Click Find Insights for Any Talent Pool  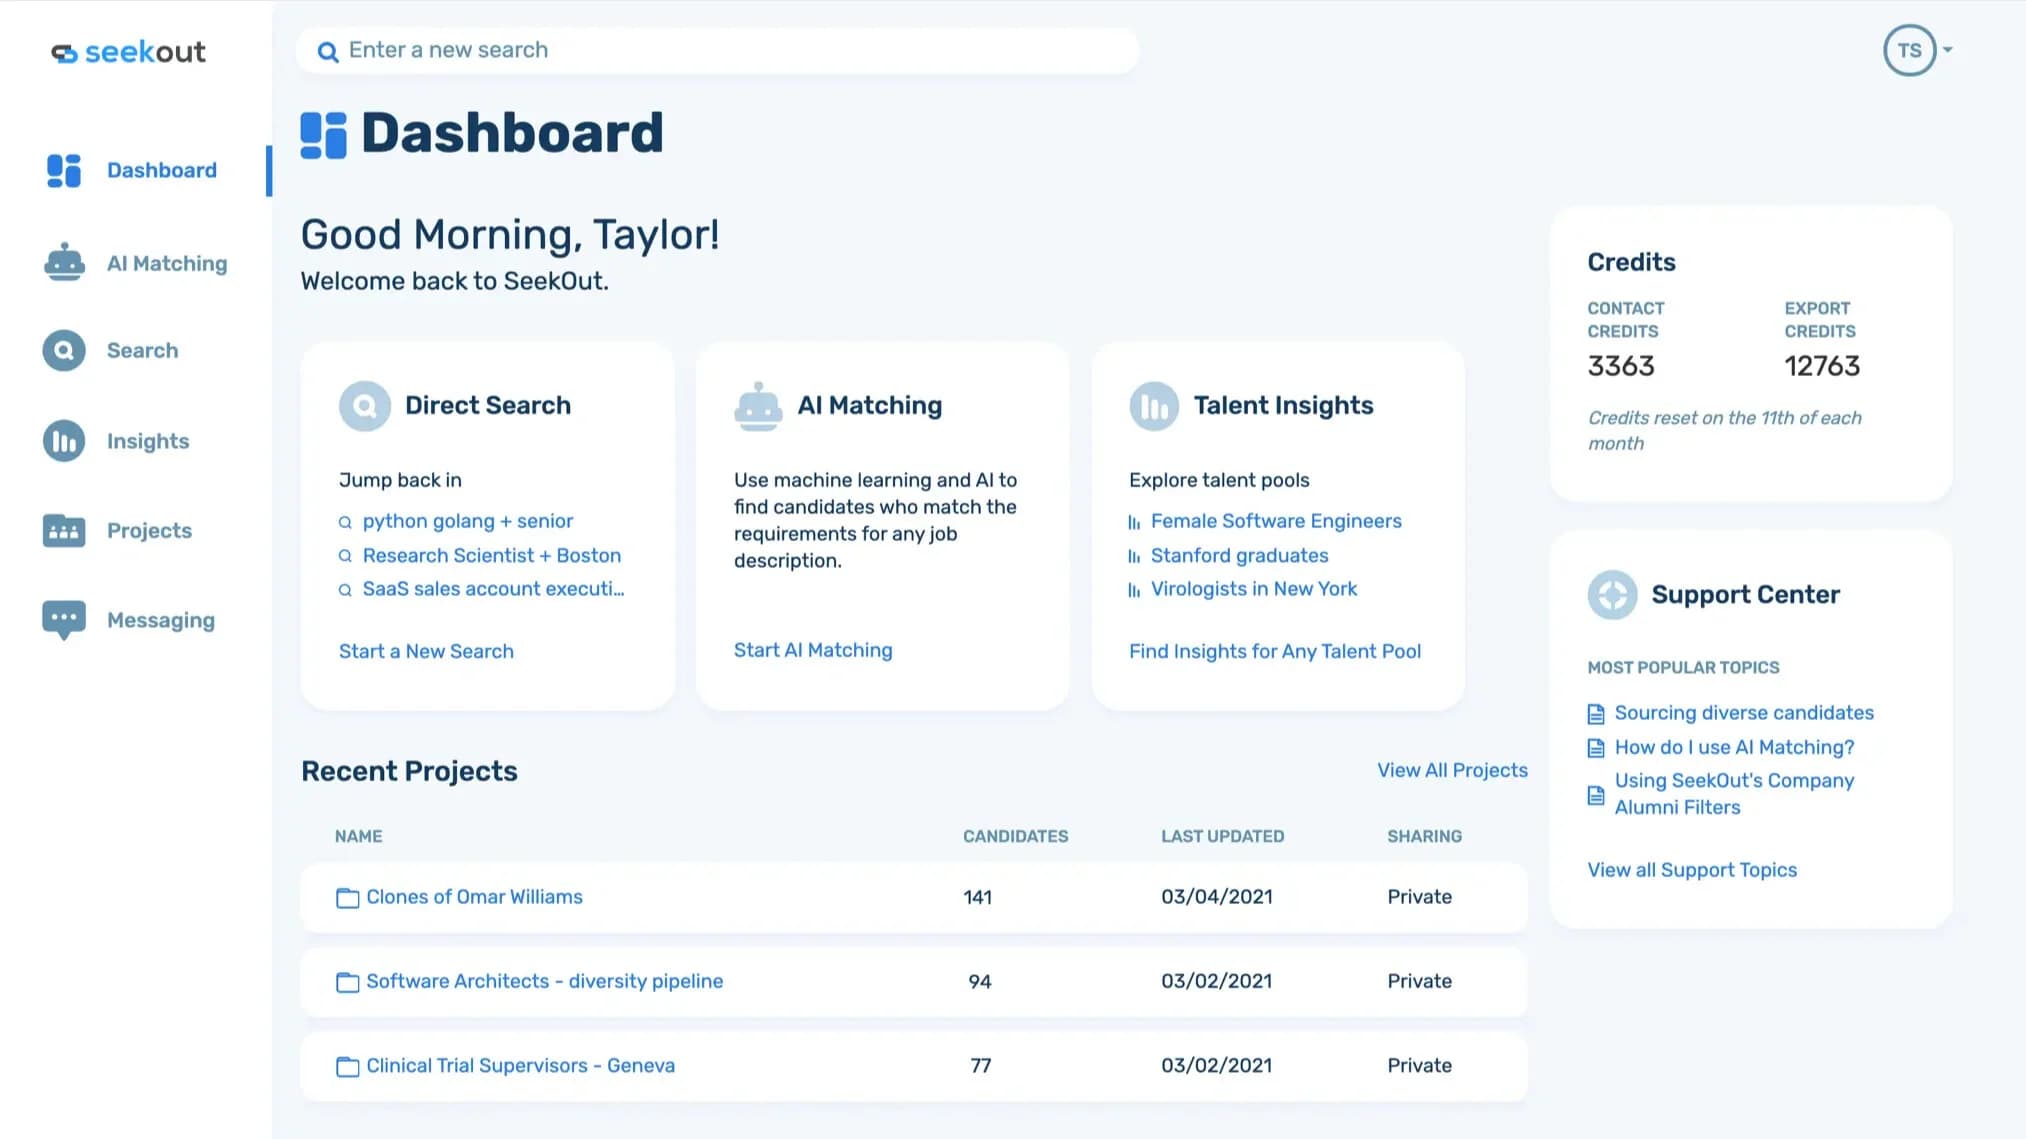tap(1275, 651)
